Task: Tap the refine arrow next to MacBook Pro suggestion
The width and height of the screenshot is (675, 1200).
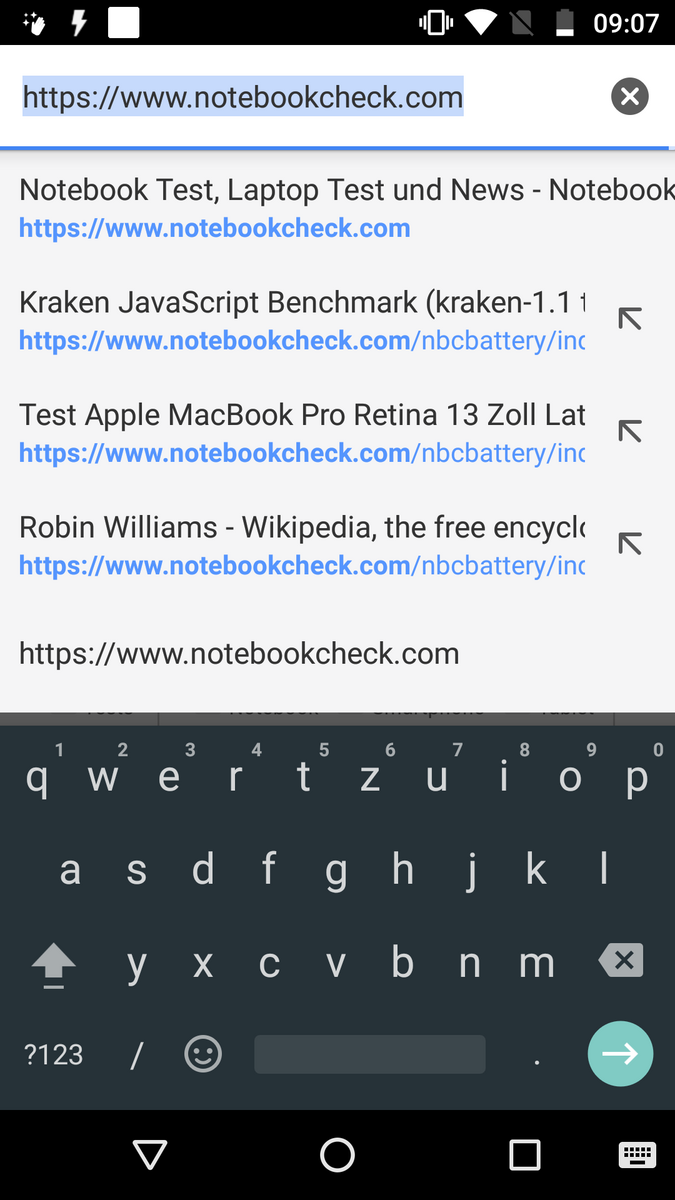Action: click(x=629, y=431)
